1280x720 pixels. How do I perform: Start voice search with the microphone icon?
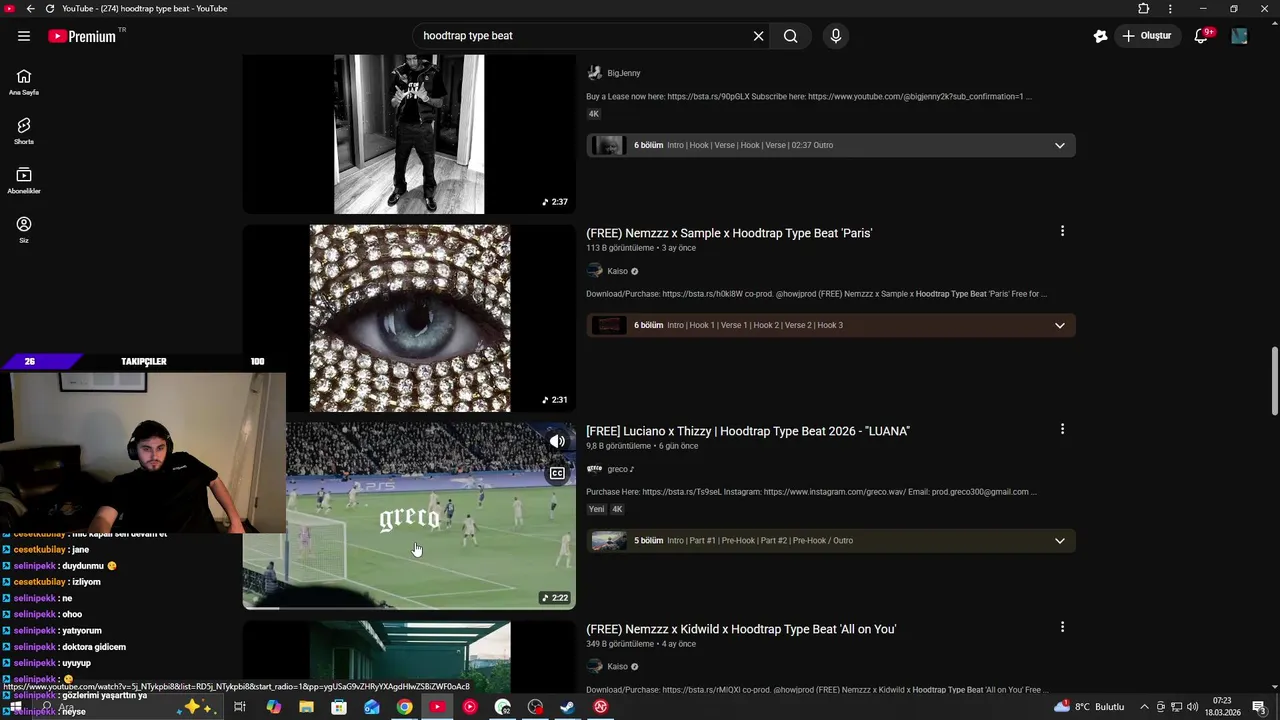836,36
